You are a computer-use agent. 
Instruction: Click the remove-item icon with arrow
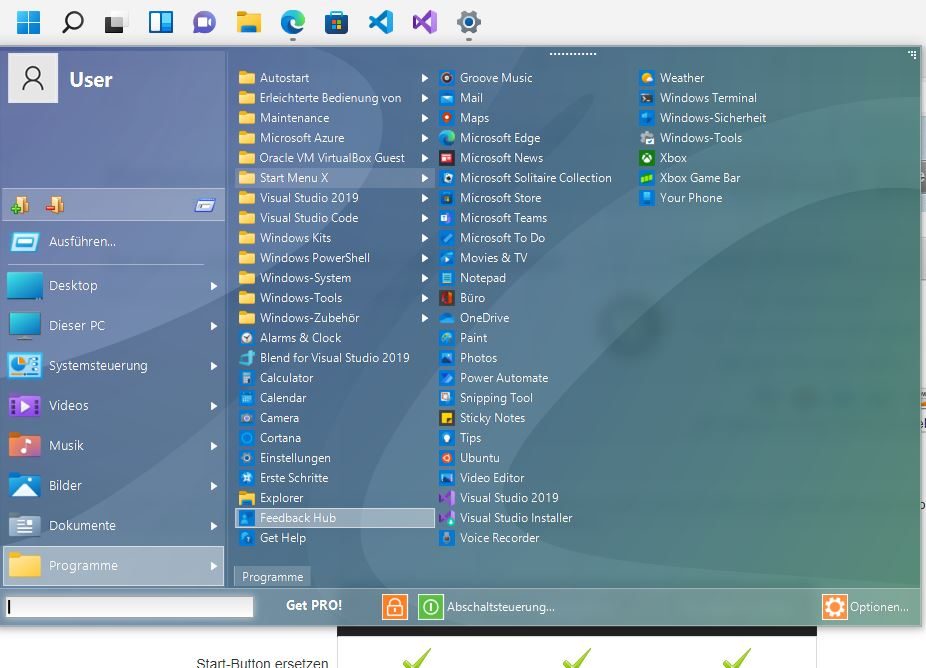tap(55, 205)
